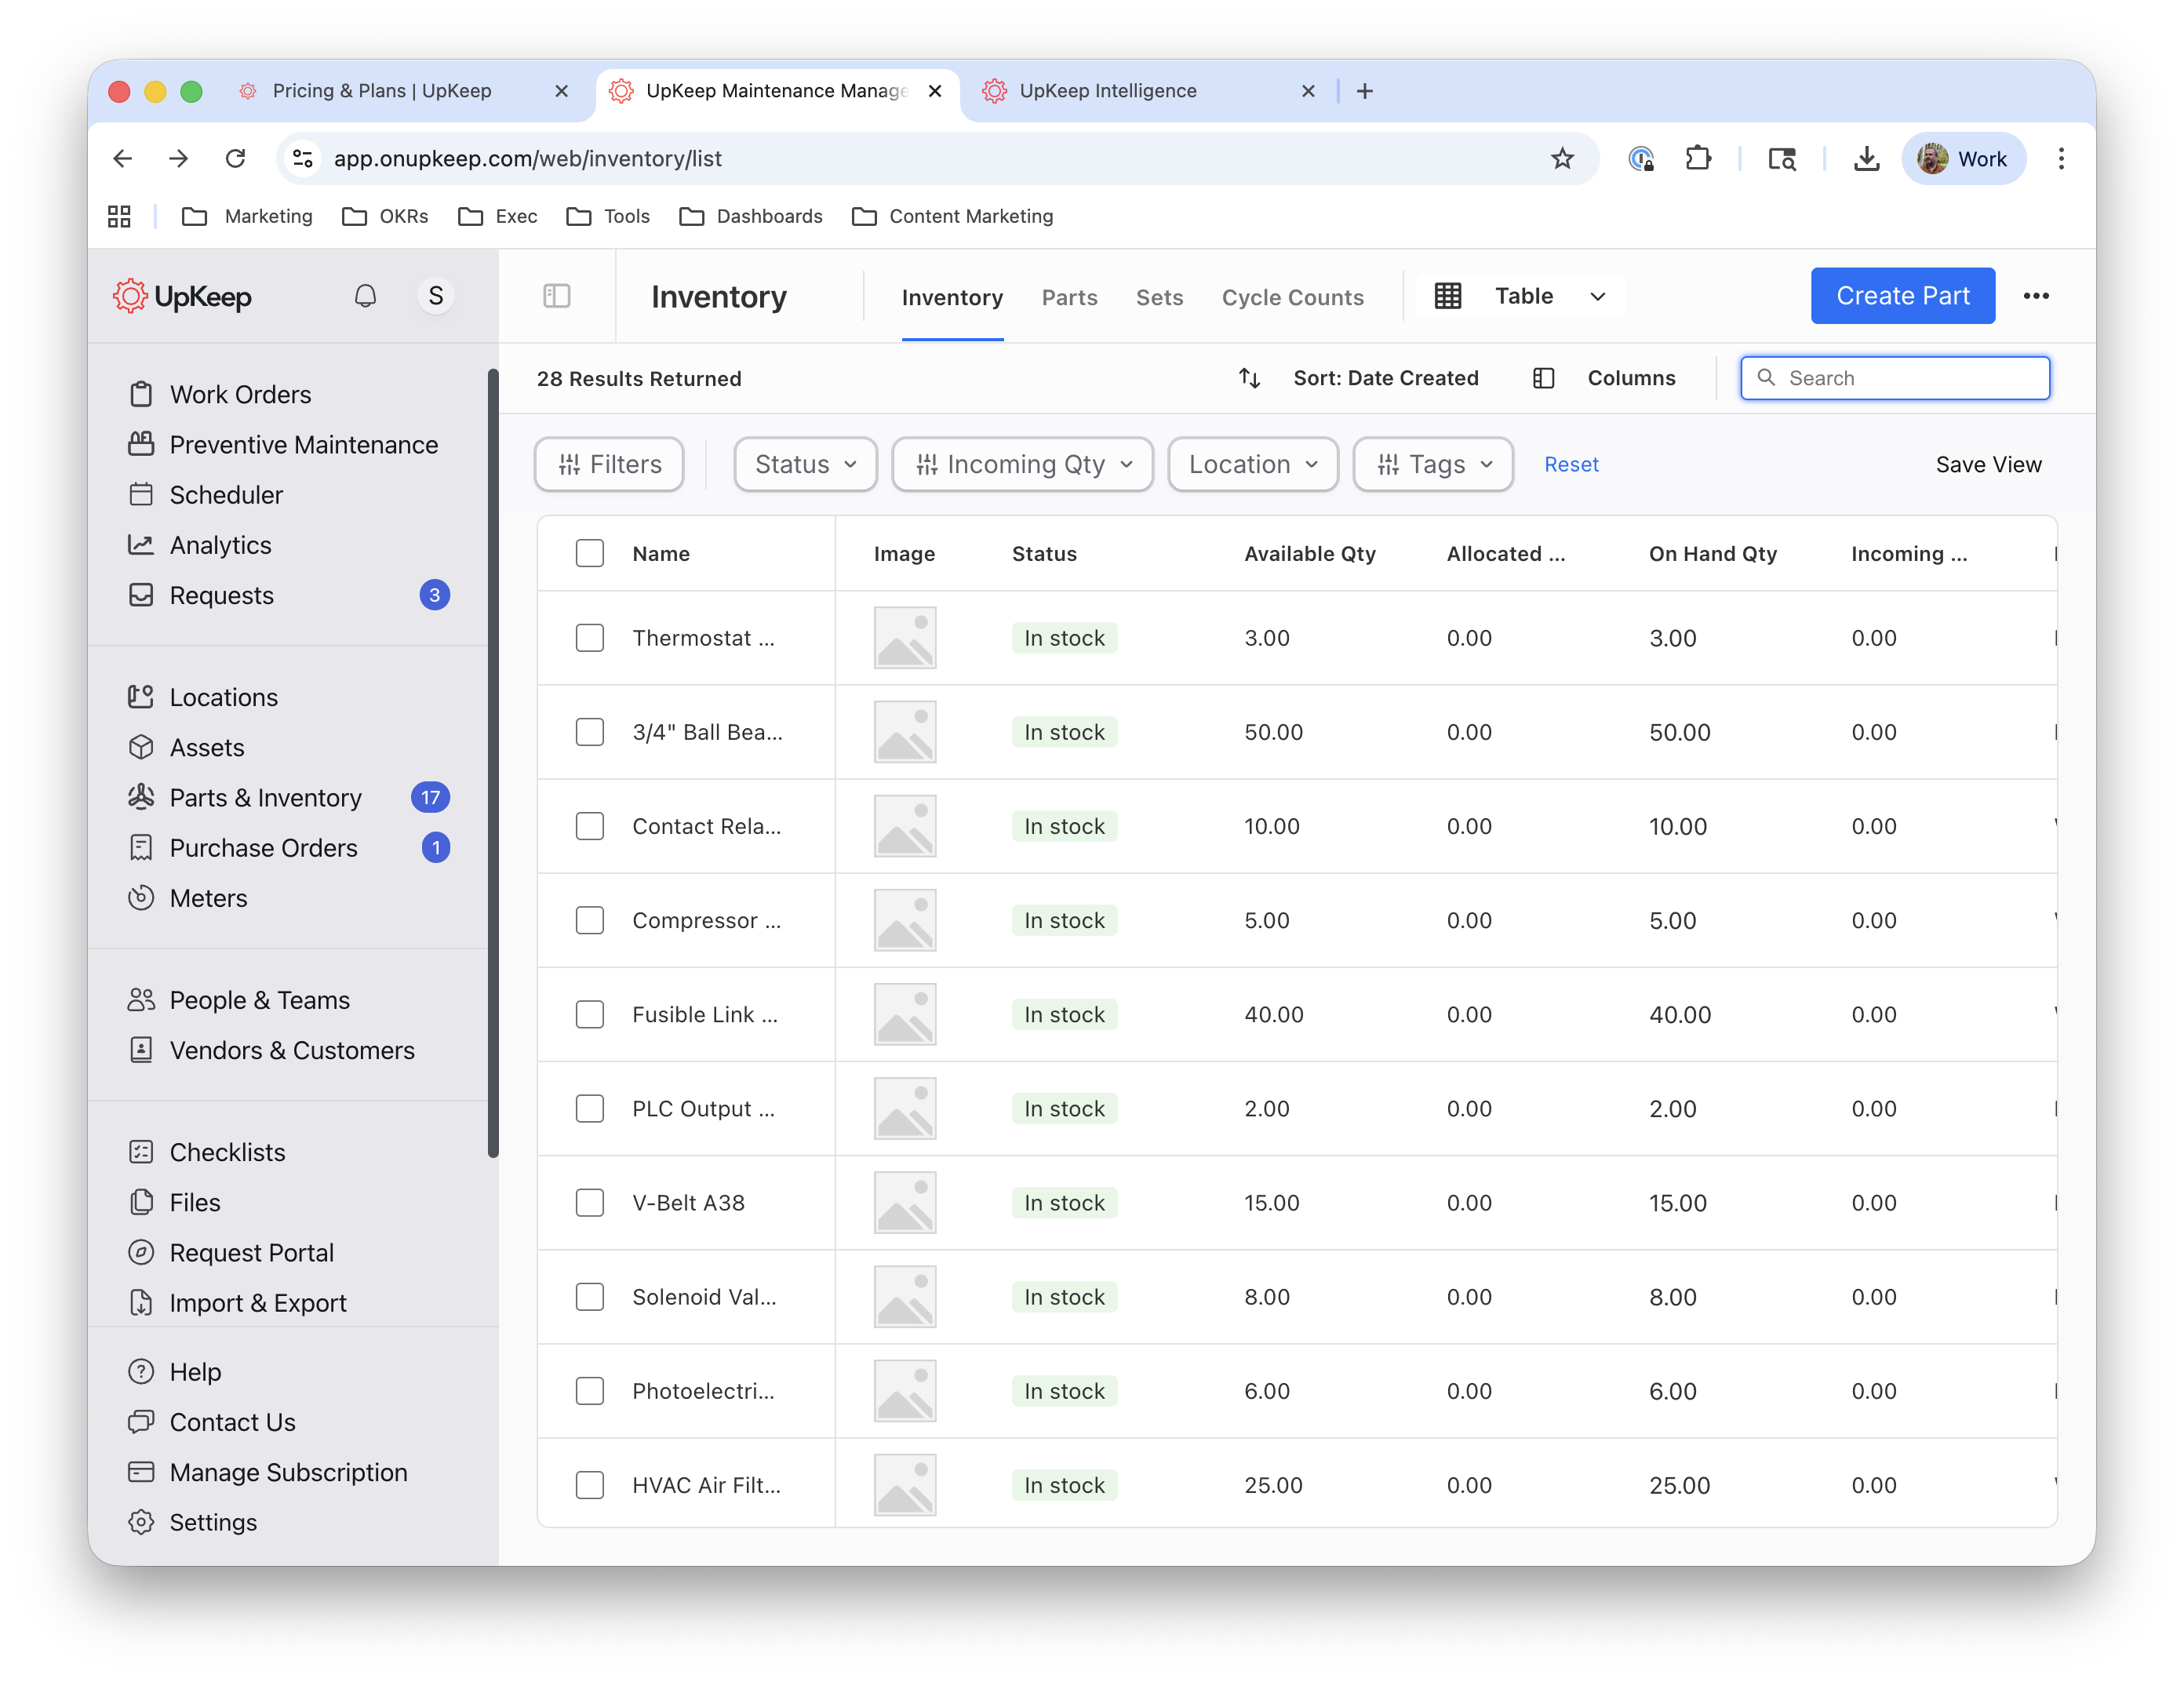Screen dimensions: 2184x1682
Task: Open Checklists from the sidebar
Action: [227, 1152]
